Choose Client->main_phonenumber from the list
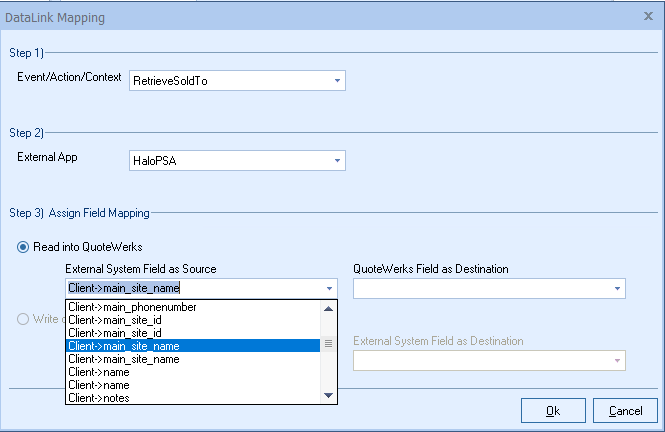This screenshot has height=432, width=665. pyautogui.click(x=132, y=307)
